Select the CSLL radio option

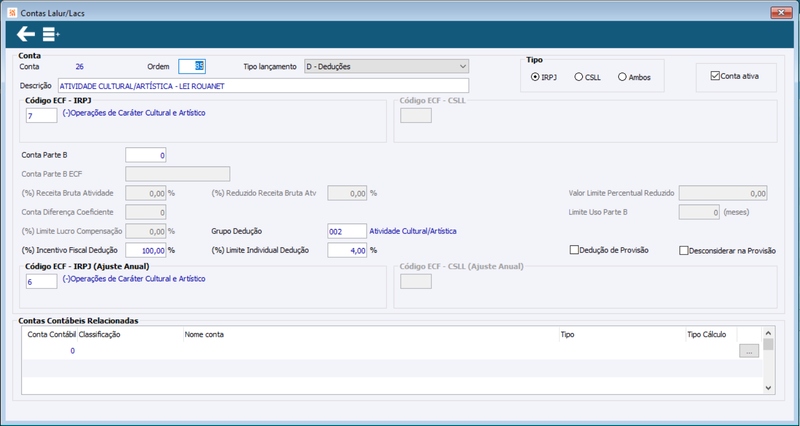(x=588, y=78)
